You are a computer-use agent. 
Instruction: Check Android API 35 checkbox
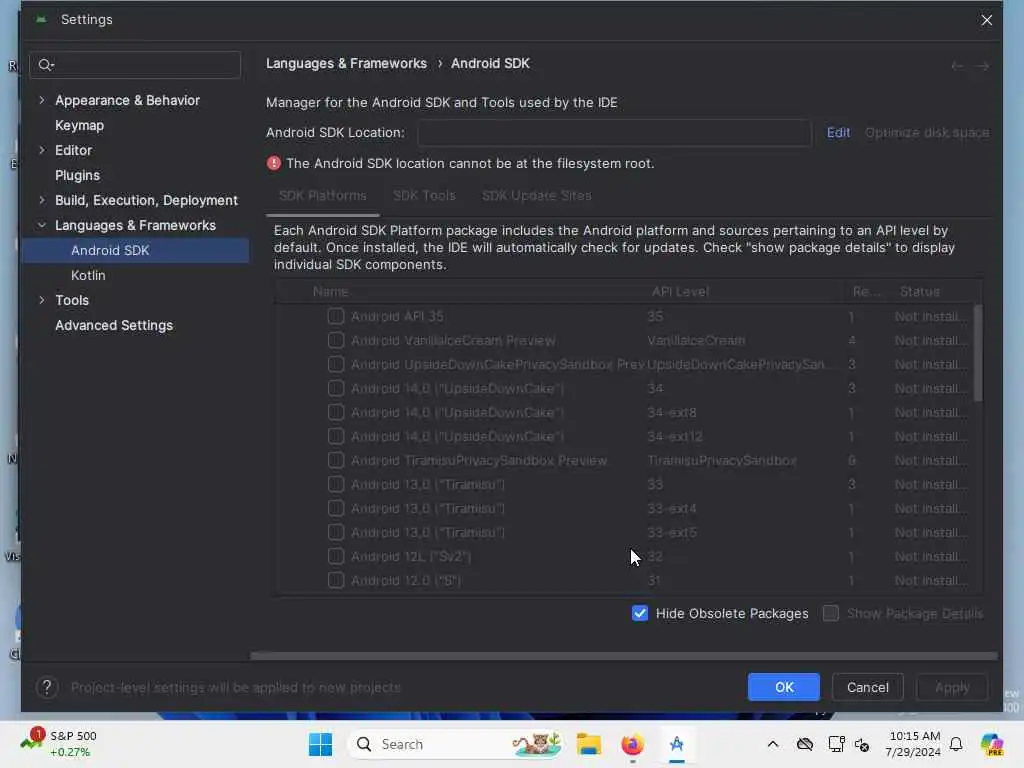point(336,316)
